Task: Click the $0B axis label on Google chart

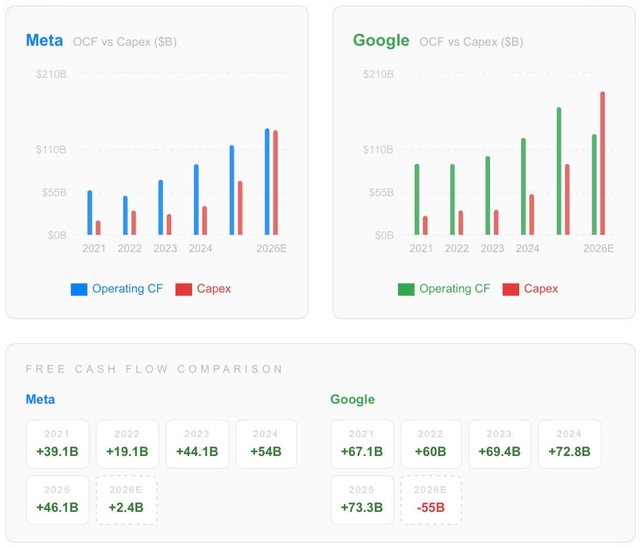Action: tap(384, 235)
